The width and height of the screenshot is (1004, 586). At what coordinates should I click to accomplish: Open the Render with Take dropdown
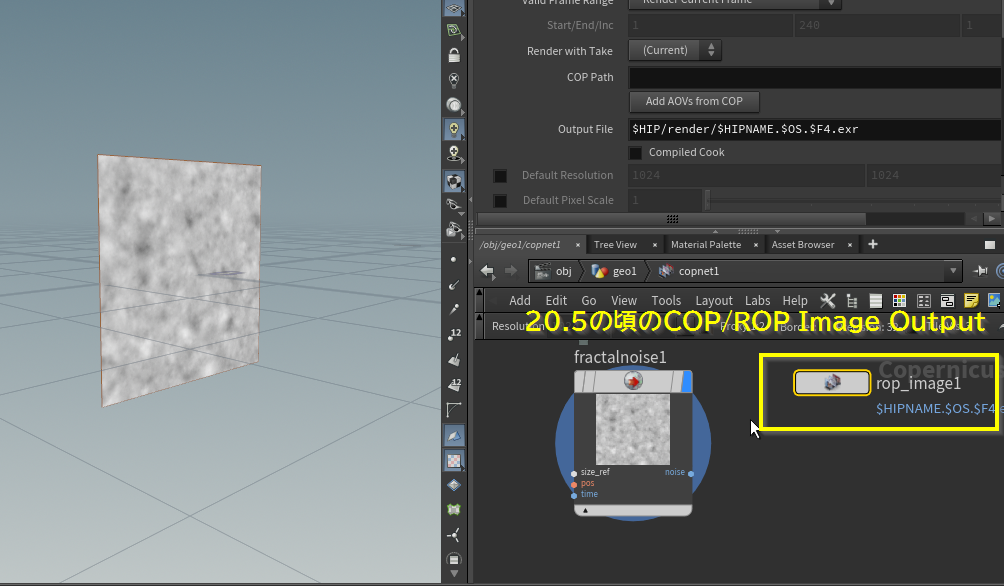click(x=675, y=50)
